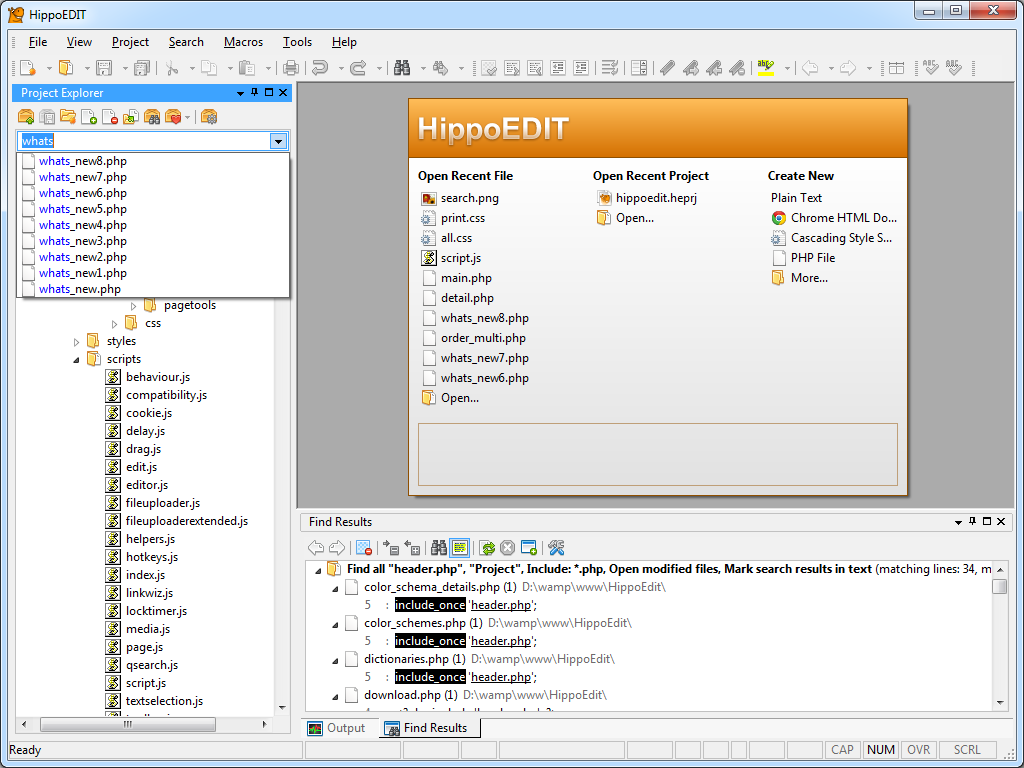This screenshot has height=768, width=1024.
Task: Click the Undo arrow icon
Action: click(x=320, y=68)
